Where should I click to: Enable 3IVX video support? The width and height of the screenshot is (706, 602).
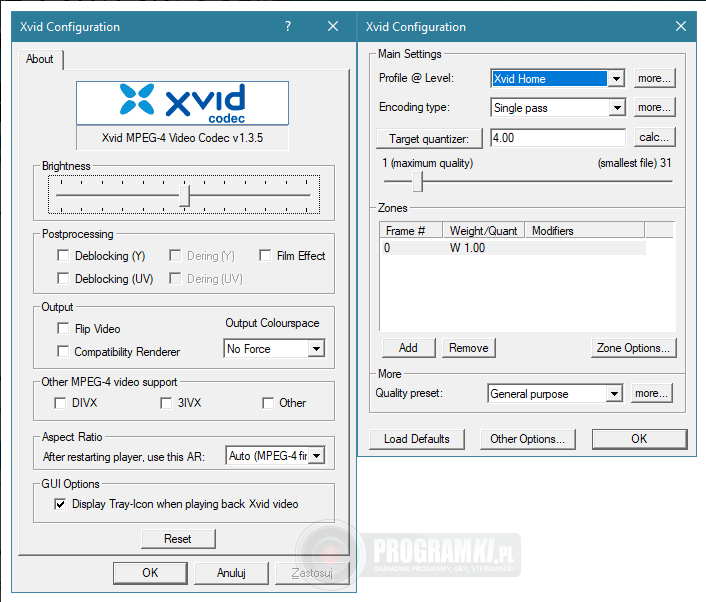pyautogui.click(x=166, y=403)
